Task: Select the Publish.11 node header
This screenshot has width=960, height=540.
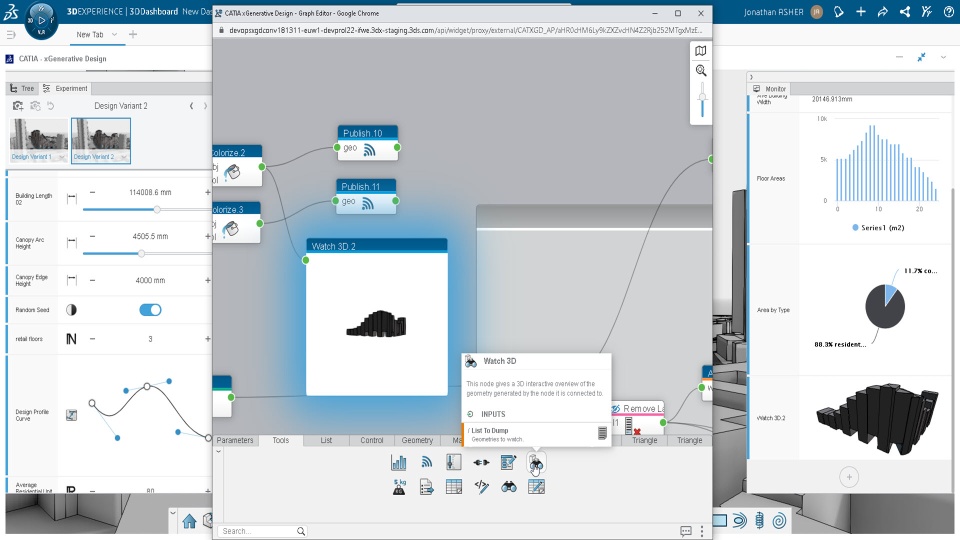Action: (x=366, y=186)
